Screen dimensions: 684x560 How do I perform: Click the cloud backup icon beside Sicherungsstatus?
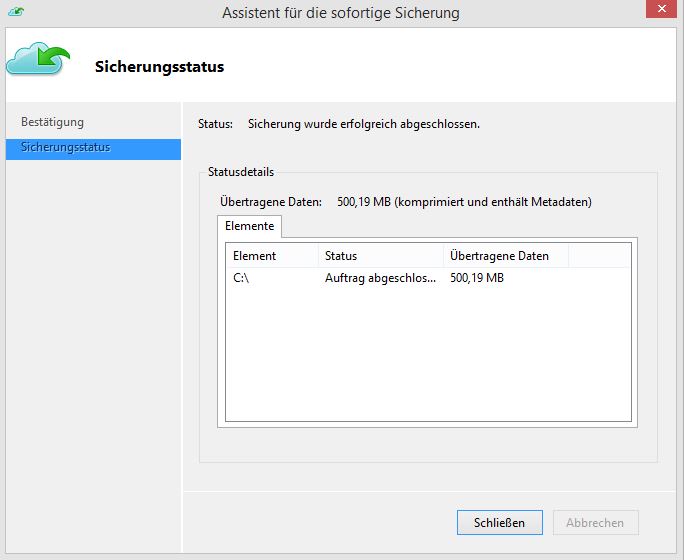[x=38, y=58]
